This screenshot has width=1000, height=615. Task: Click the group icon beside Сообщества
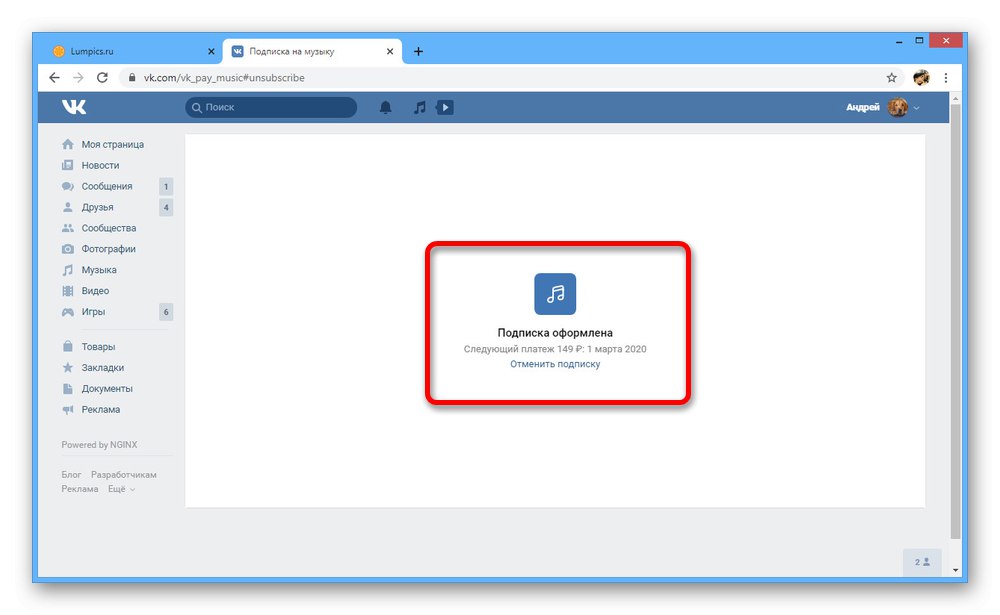(x=68, y=228)
